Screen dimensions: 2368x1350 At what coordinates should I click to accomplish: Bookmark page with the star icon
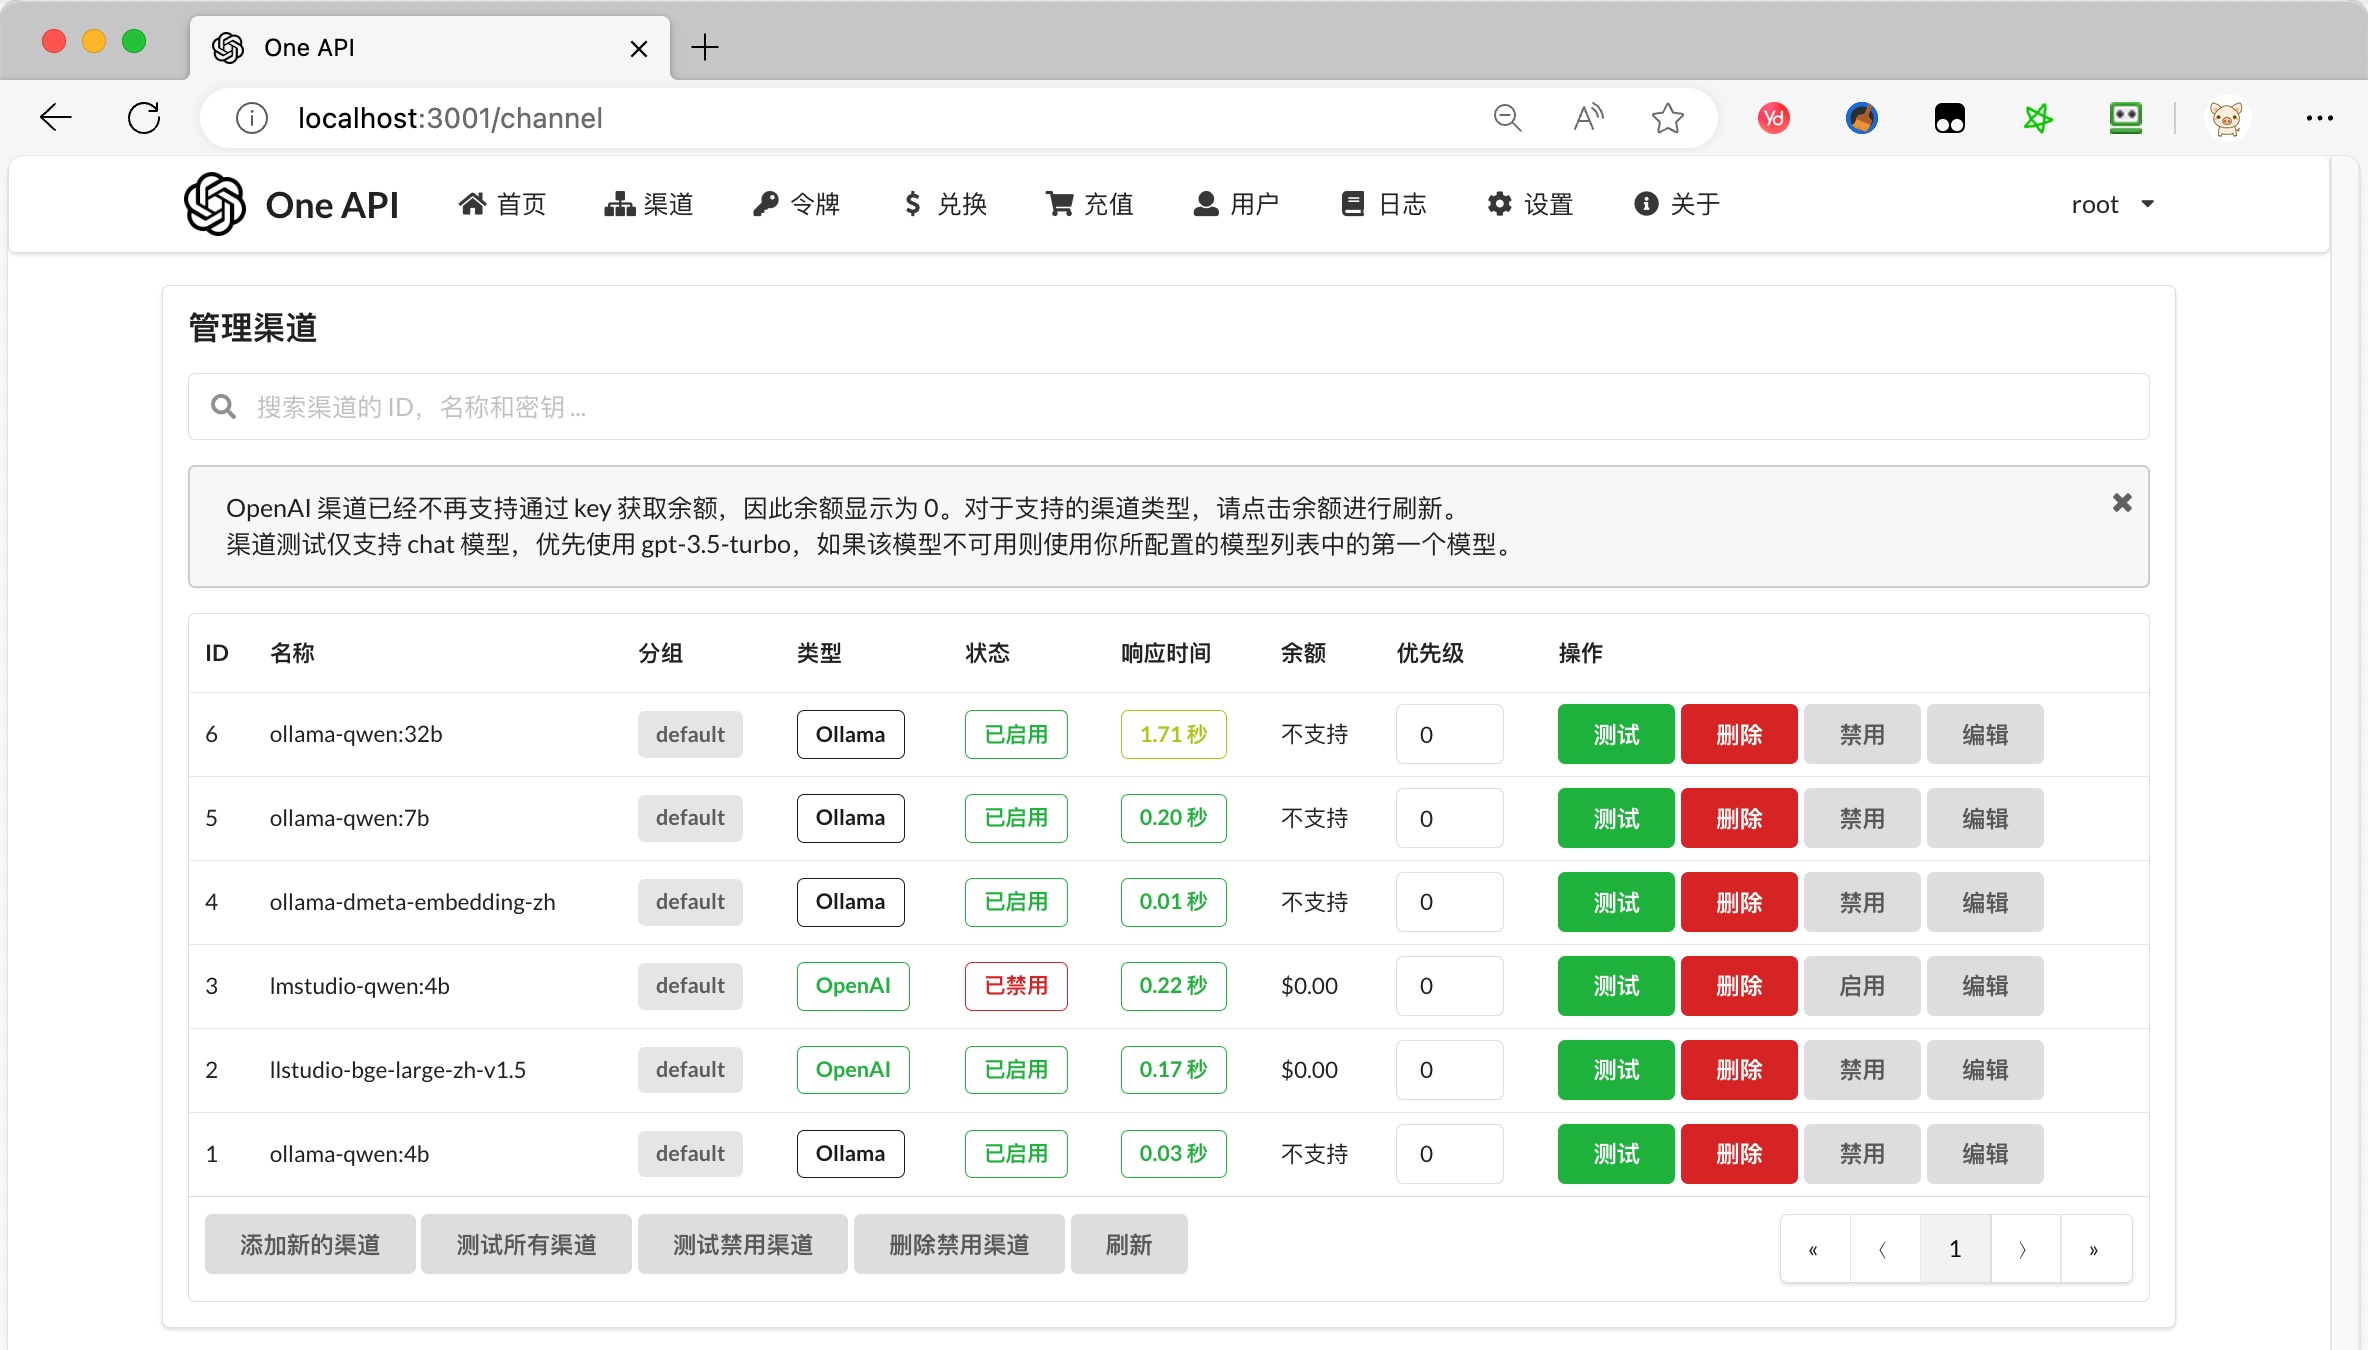[1667, 118]
